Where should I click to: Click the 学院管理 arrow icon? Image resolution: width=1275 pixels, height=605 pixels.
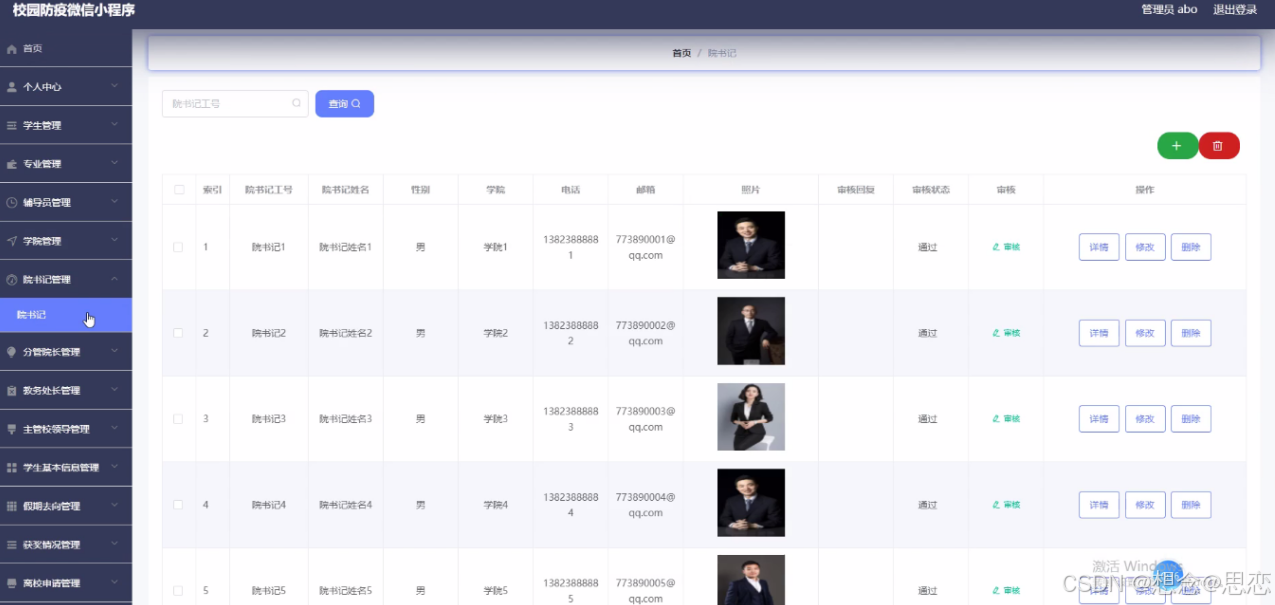[x=12, y=241]
